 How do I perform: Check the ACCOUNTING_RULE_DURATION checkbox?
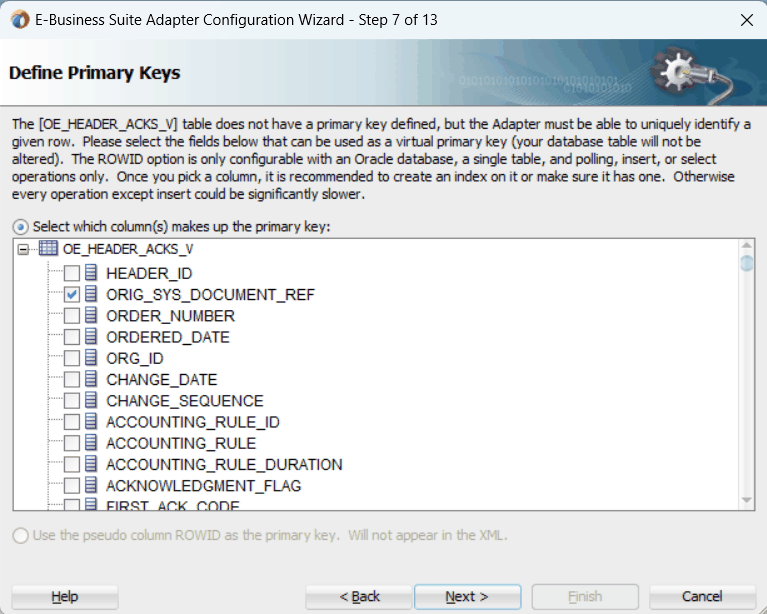pyautogui.click(x=72, y=464)
